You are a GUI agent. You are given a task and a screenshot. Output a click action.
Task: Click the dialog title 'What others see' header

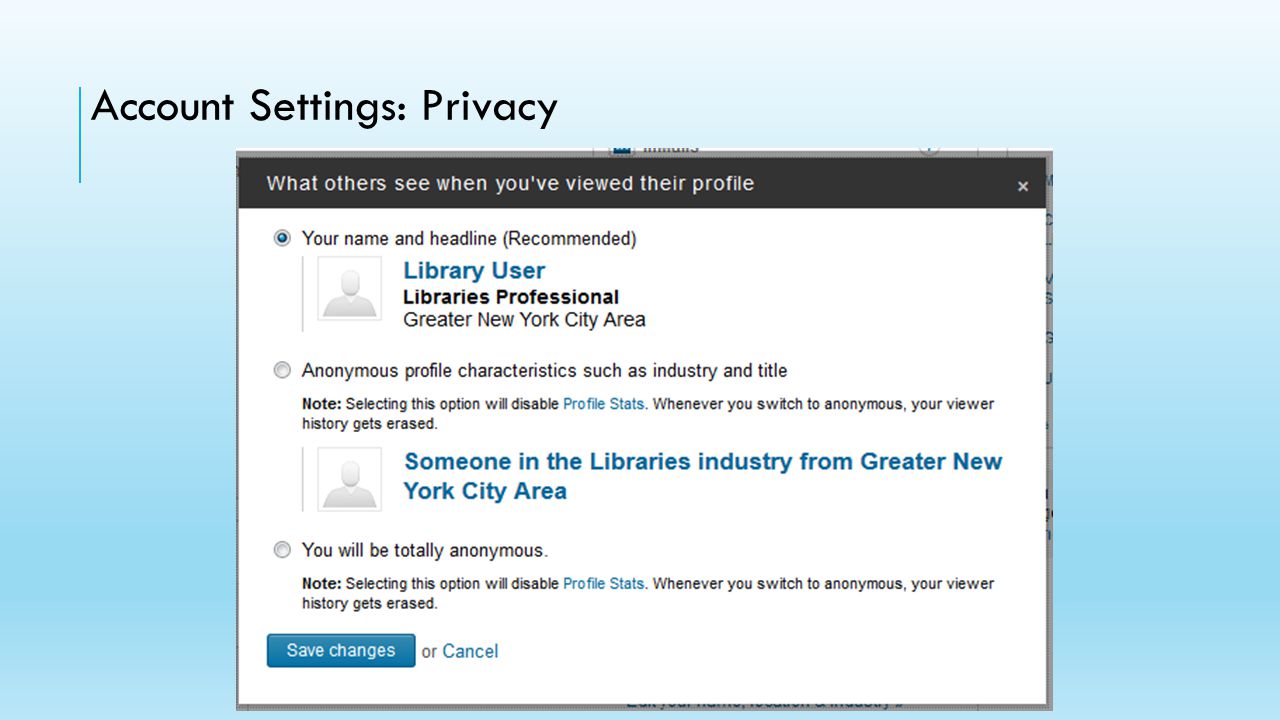[510, 183]
